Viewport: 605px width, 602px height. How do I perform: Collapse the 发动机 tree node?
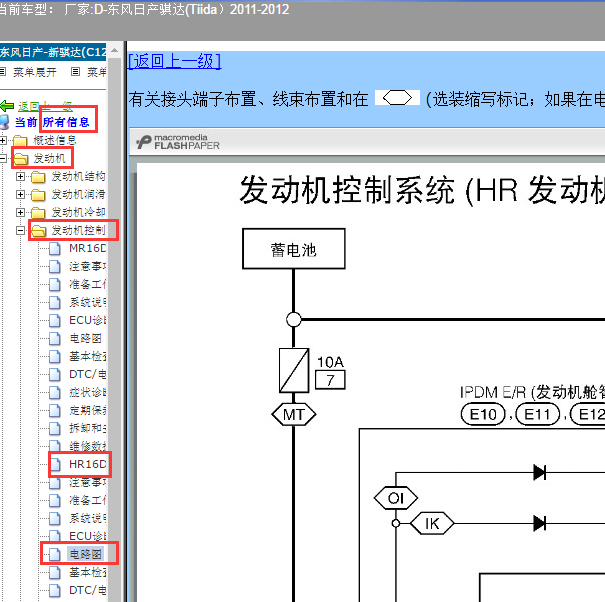3,158
